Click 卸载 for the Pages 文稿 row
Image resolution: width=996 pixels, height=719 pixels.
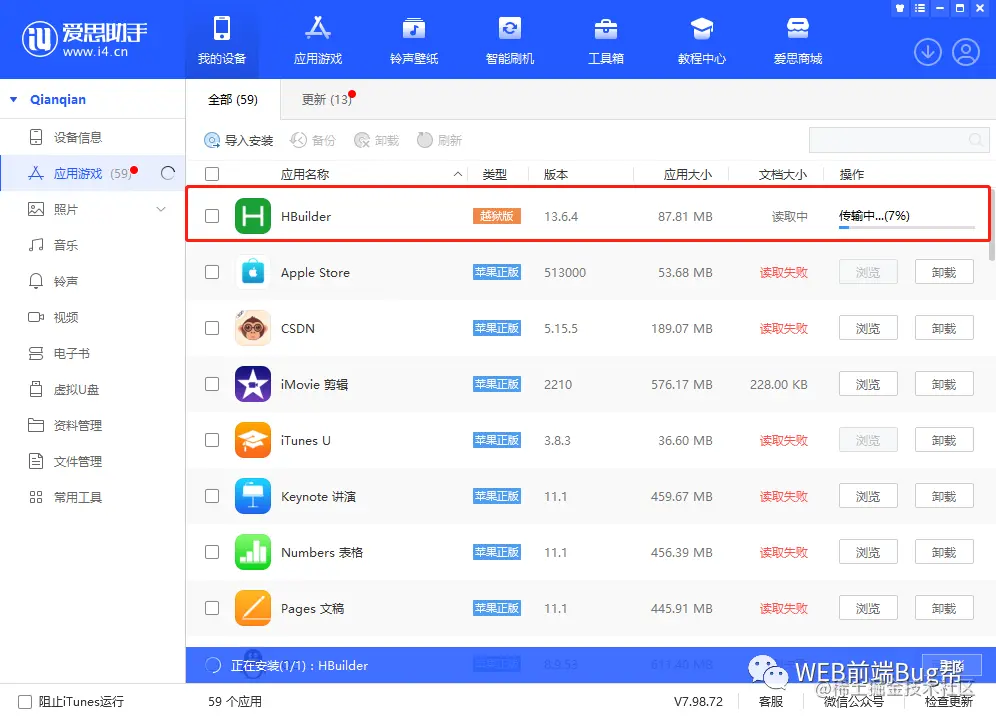944,608
